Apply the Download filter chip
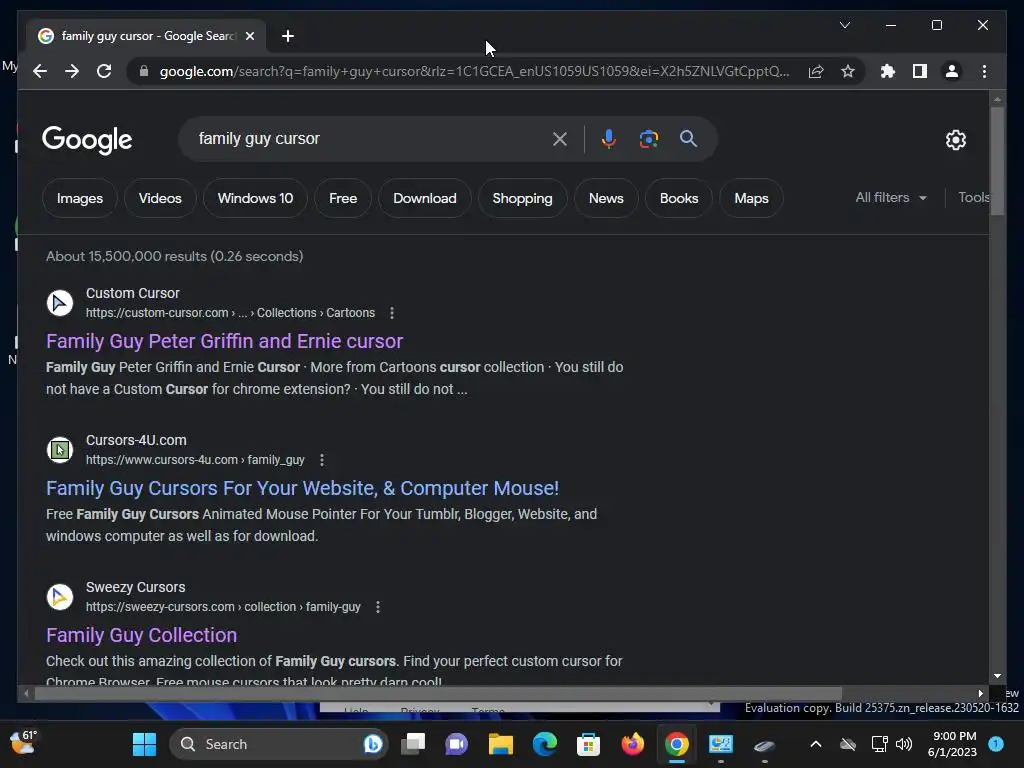The image size is (1024, 768). (424, 198)
